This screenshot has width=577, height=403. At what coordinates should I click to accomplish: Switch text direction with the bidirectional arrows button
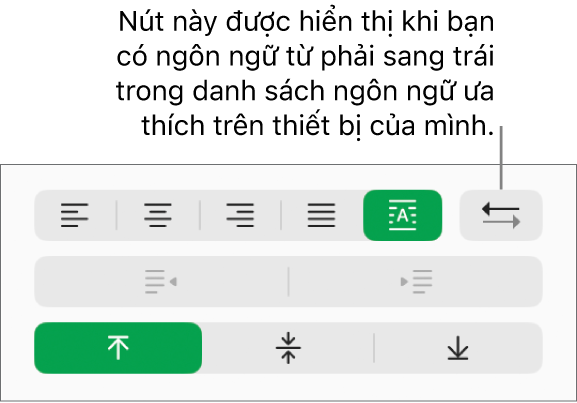coord(501,215)
